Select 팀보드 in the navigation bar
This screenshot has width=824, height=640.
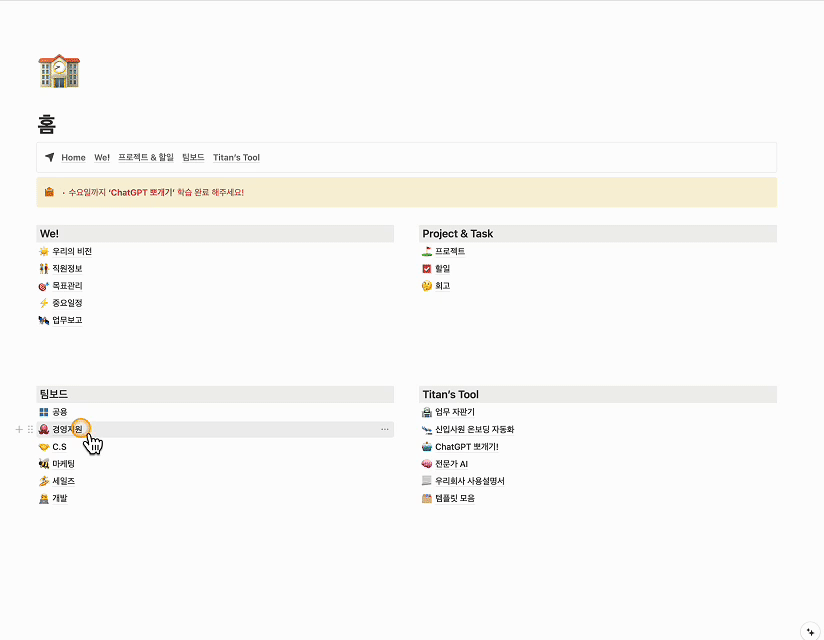(193, 158)
